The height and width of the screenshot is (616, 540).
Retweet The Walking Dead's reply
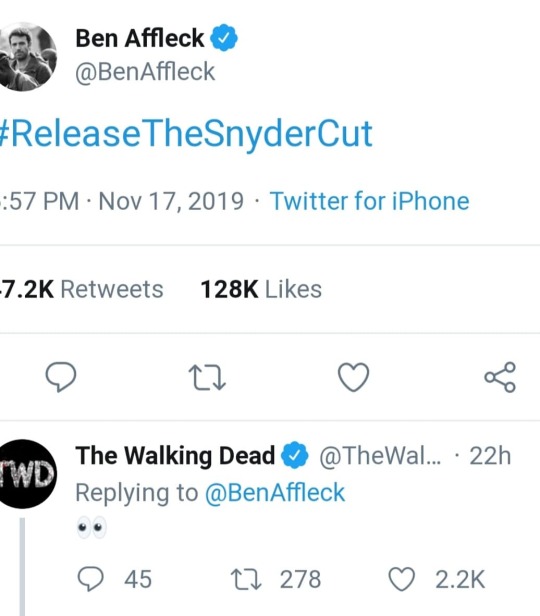click(x=246, y=579)
